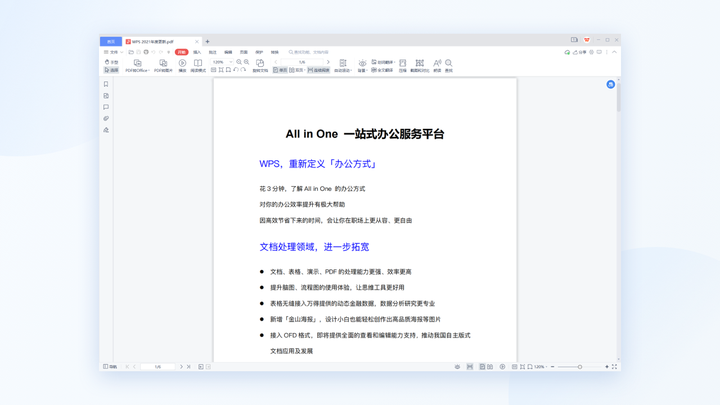Toggle the Navigation pane in the status bar
720x405 pixels.
coord(110,366)
